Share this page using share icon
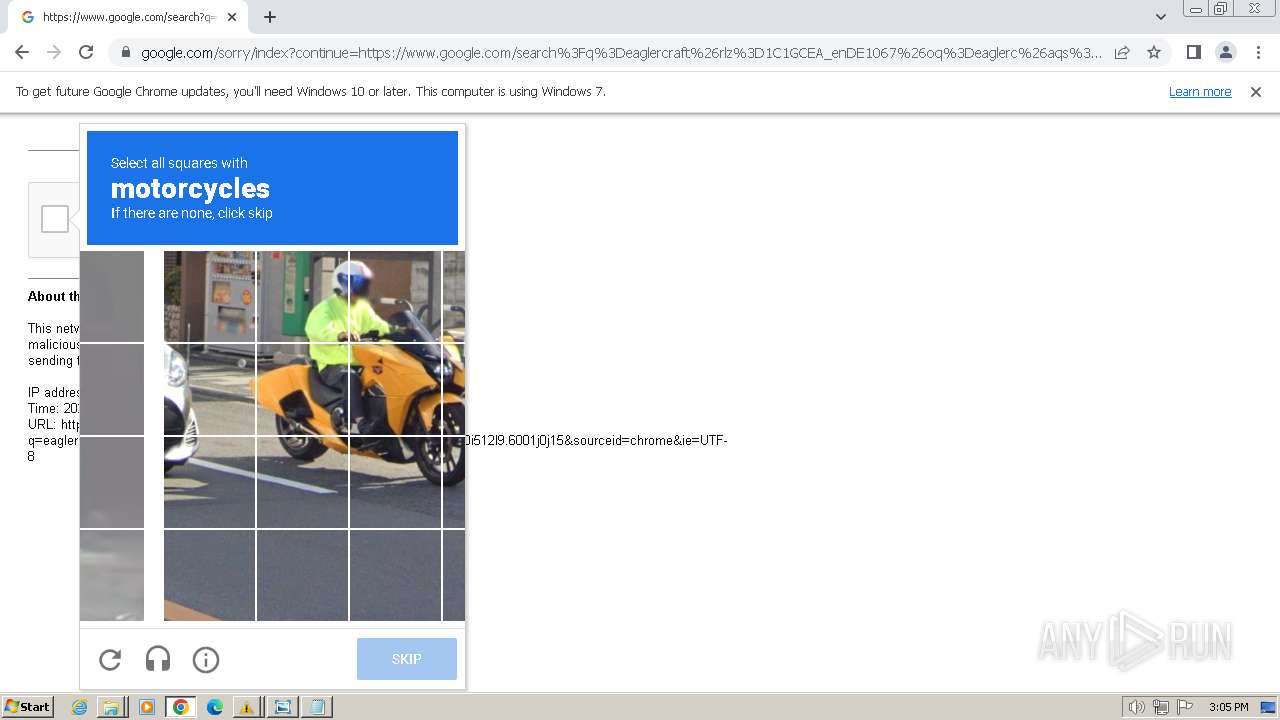1280x720 pixels. [1122, 52]
